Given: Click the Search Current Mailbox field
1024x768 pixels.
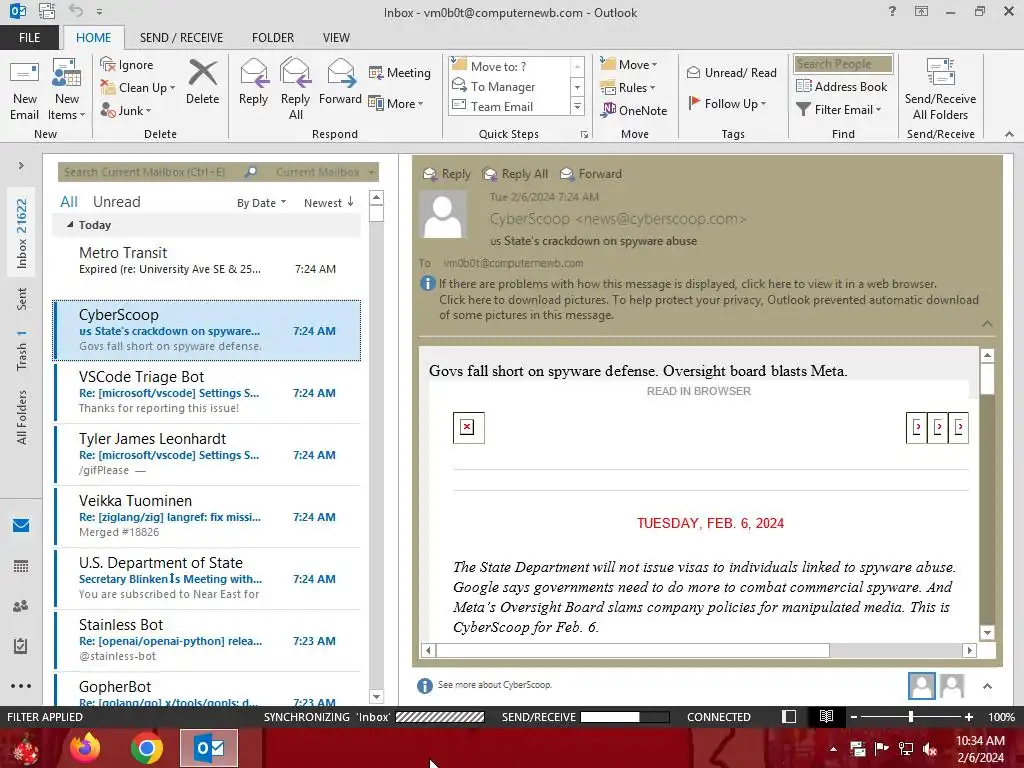Looking at the screenshot, I should point(150,172).
